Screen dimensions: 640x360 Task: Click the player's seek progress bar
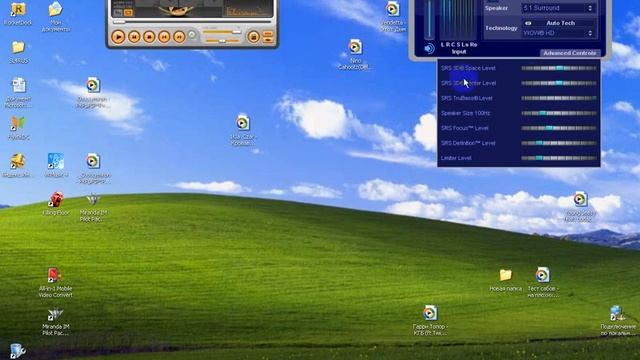tap(192, 22)
